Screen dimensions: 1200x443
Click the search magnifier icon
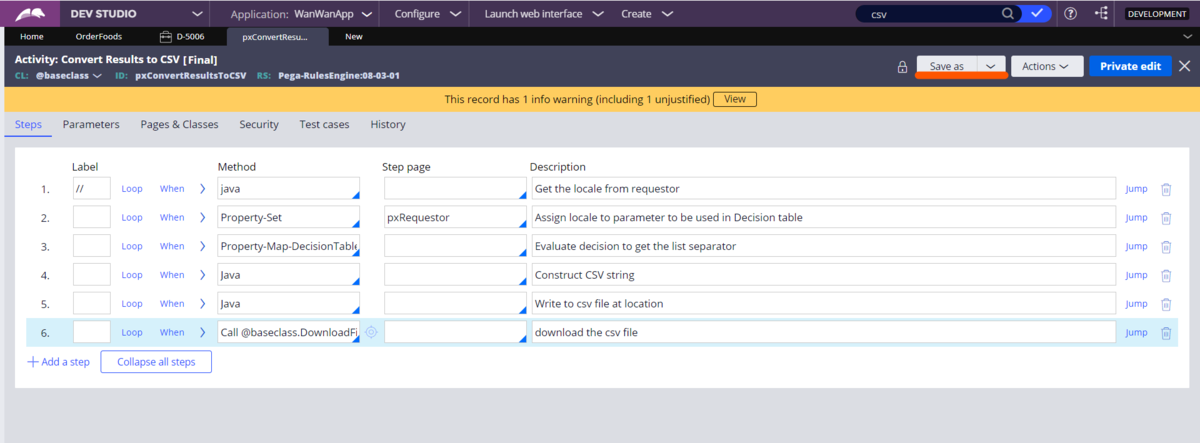pyautogui.click(x=1008, y=14)
